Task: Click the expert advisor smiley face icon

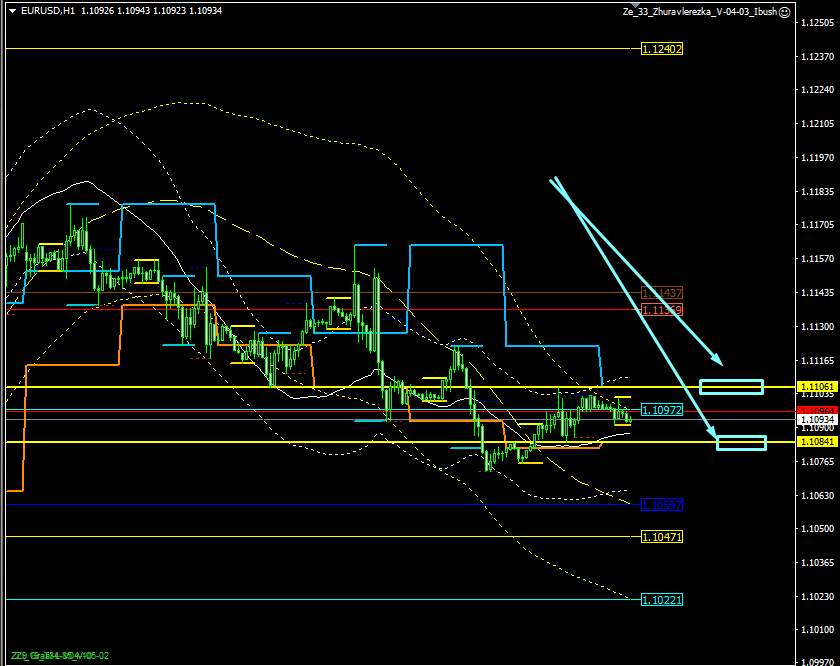Action: 785,11
